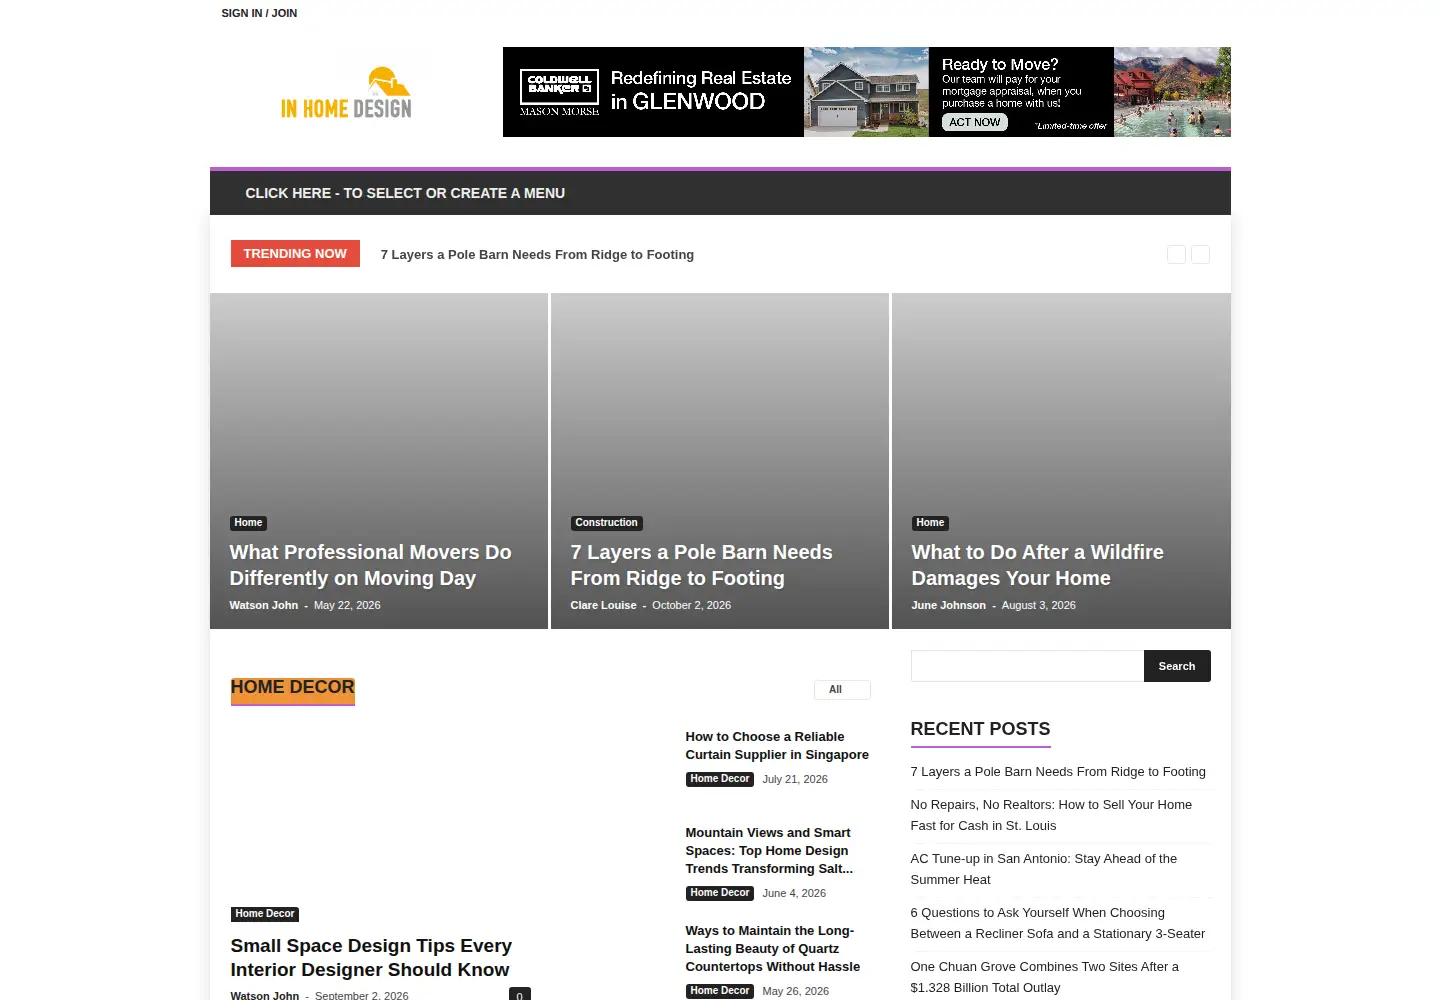This screenshot has height=1000, width=1440.
Task: Open 'How to Choose a Reliable Curtain Supplier' post
Action: [777, 746]
